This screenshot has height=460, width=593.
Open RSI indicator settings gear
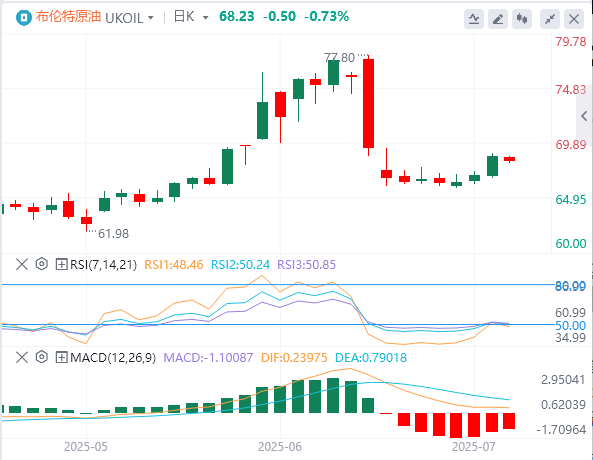pyautogui.click(x=42, y=264)
